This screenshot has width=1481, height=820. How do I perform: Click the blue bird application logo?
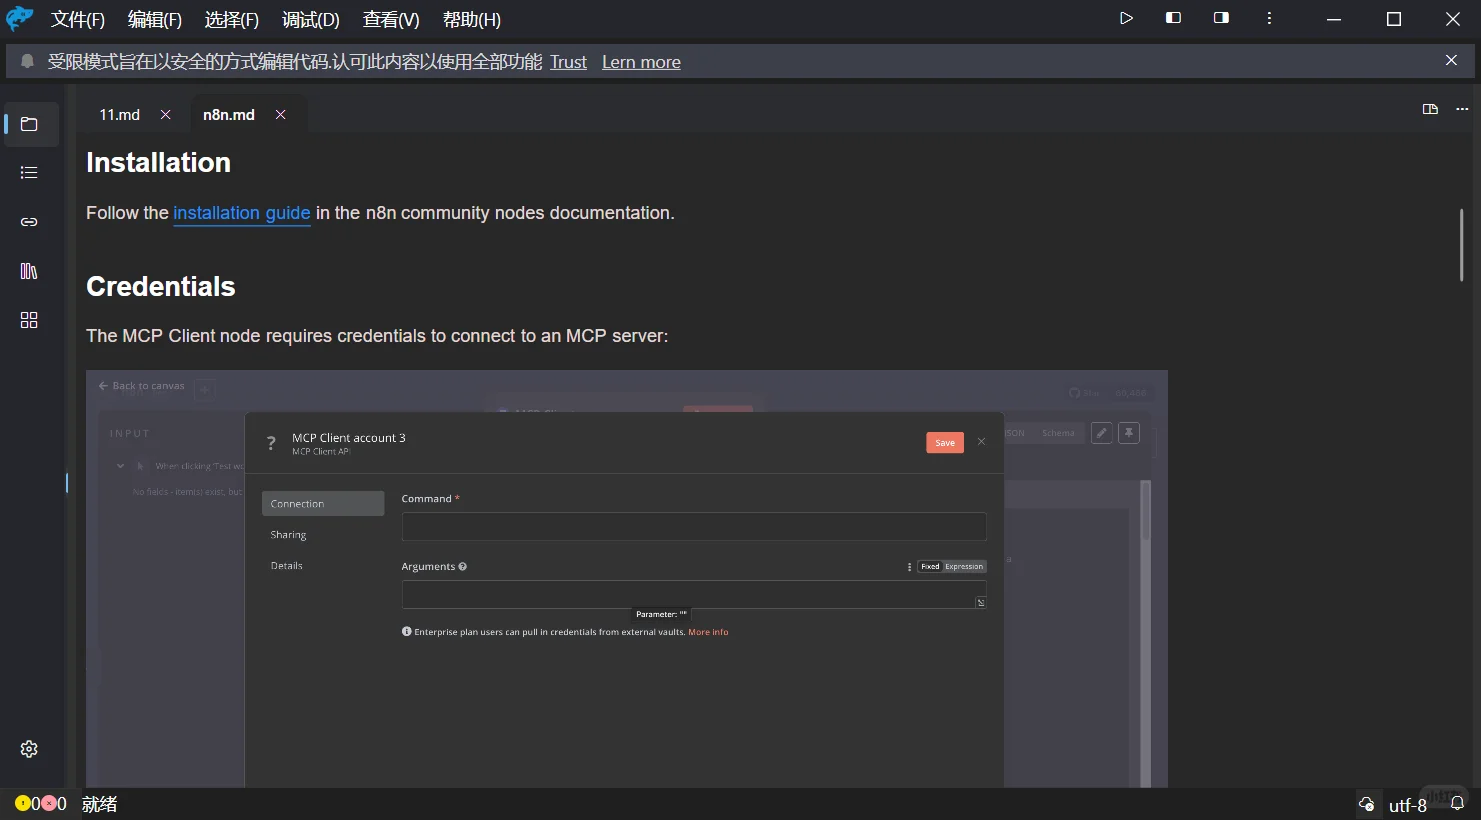click(20, 19)
